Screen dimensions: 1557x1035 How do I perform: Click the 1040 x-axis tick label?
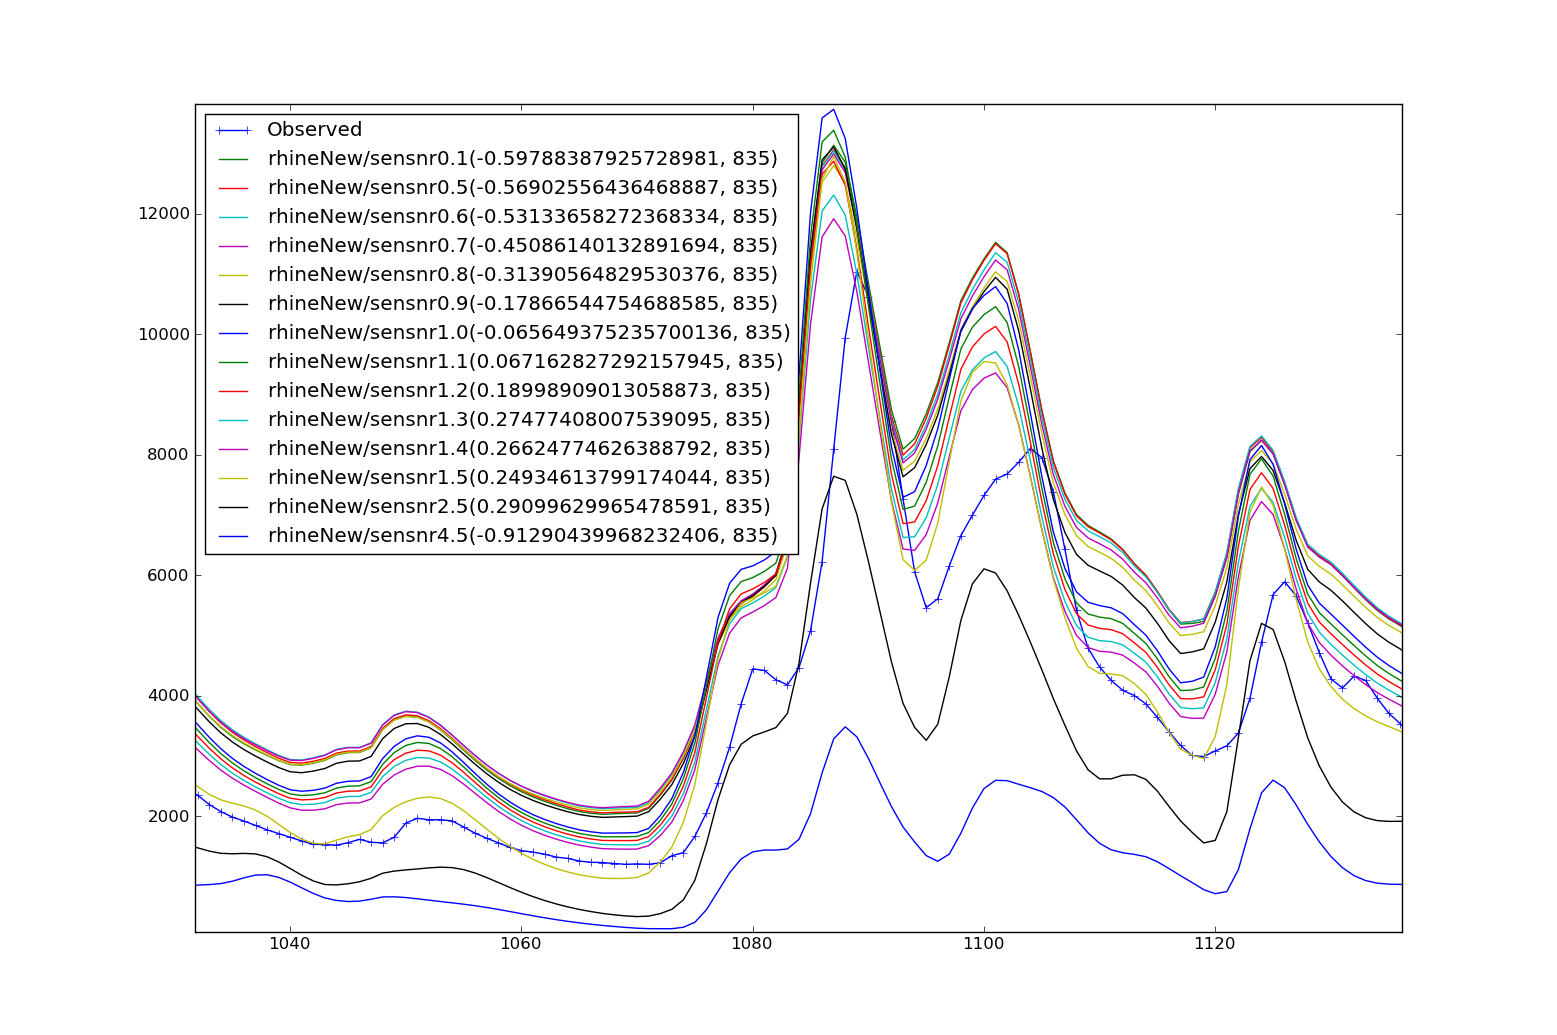pos(289,943)
